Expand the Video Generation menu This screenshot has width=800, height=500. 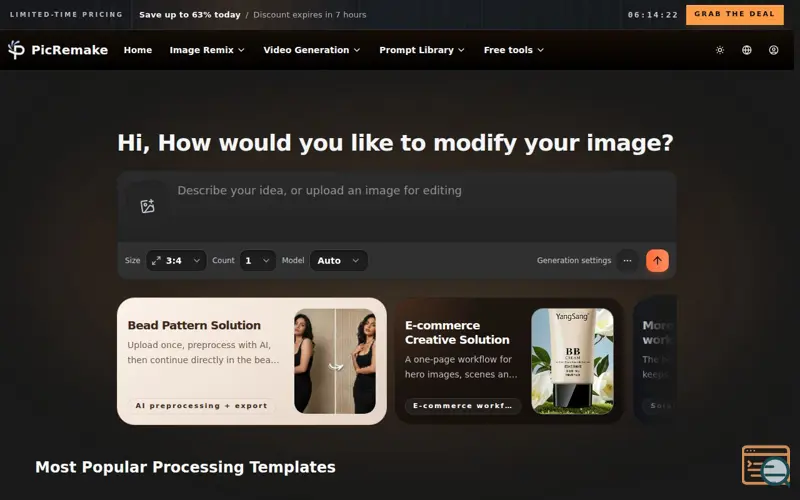[312, 50]
